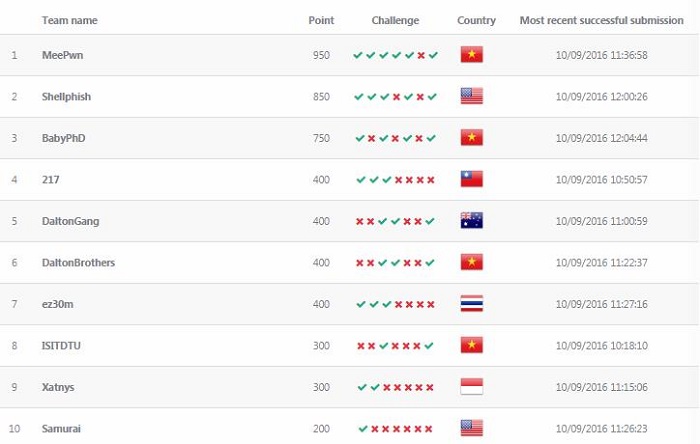Select the DaltonBrothers team name

click(78, 263)
